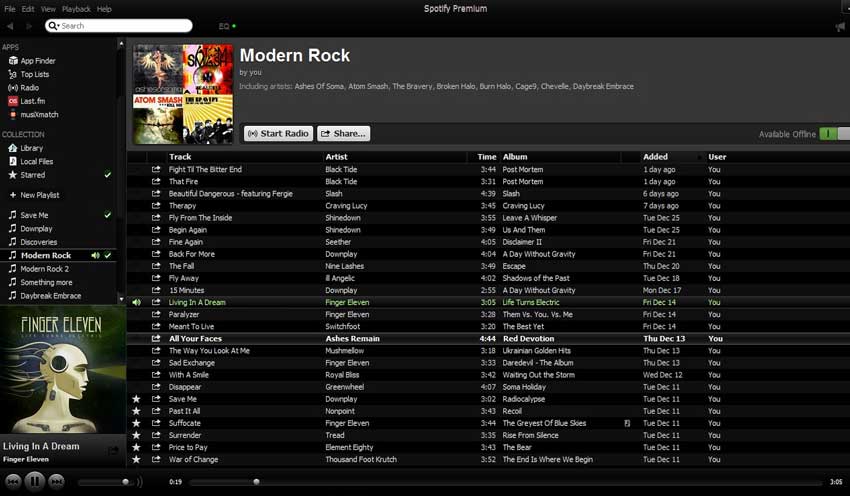Unstar the War of Change track
Screen dimensions: 850x496
coord(137,460)
